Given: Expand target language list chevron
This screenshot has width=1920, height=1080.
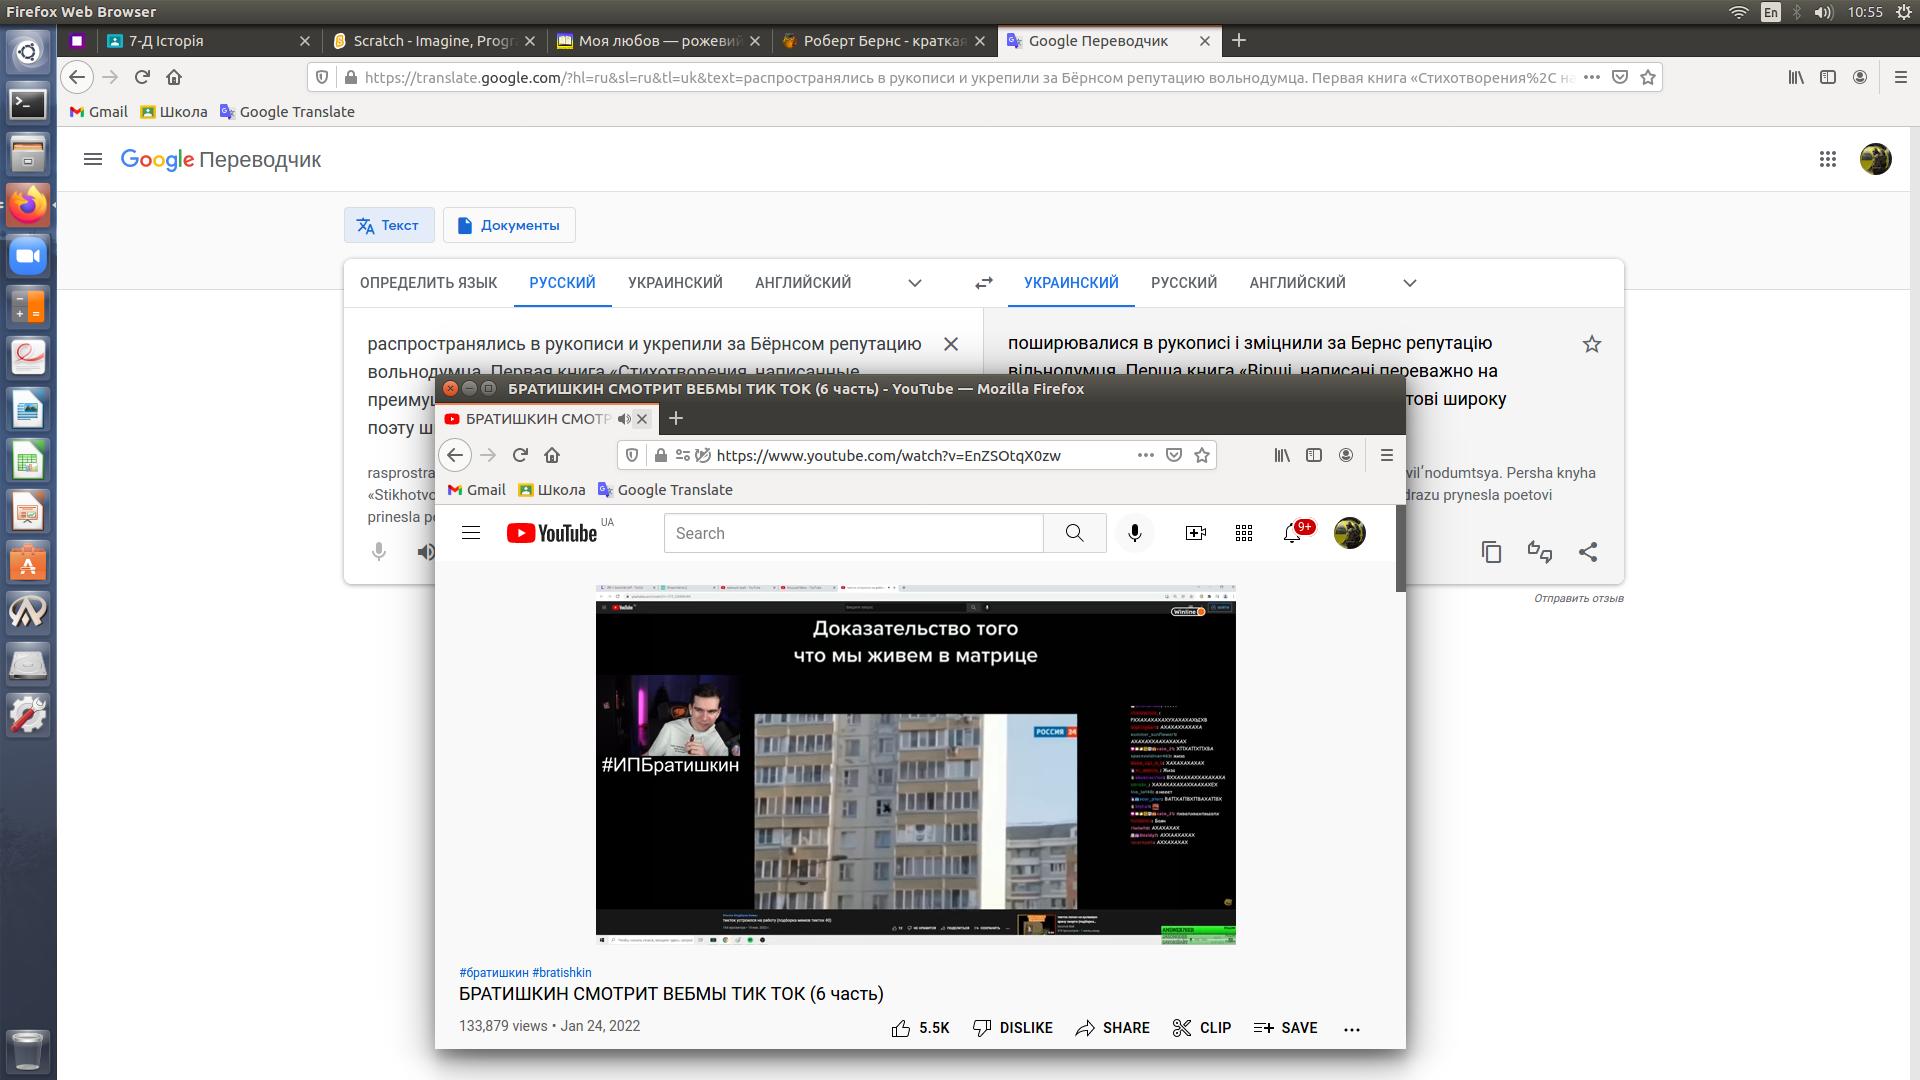Looking at the screenshot, I should (x=1410, y=283).
